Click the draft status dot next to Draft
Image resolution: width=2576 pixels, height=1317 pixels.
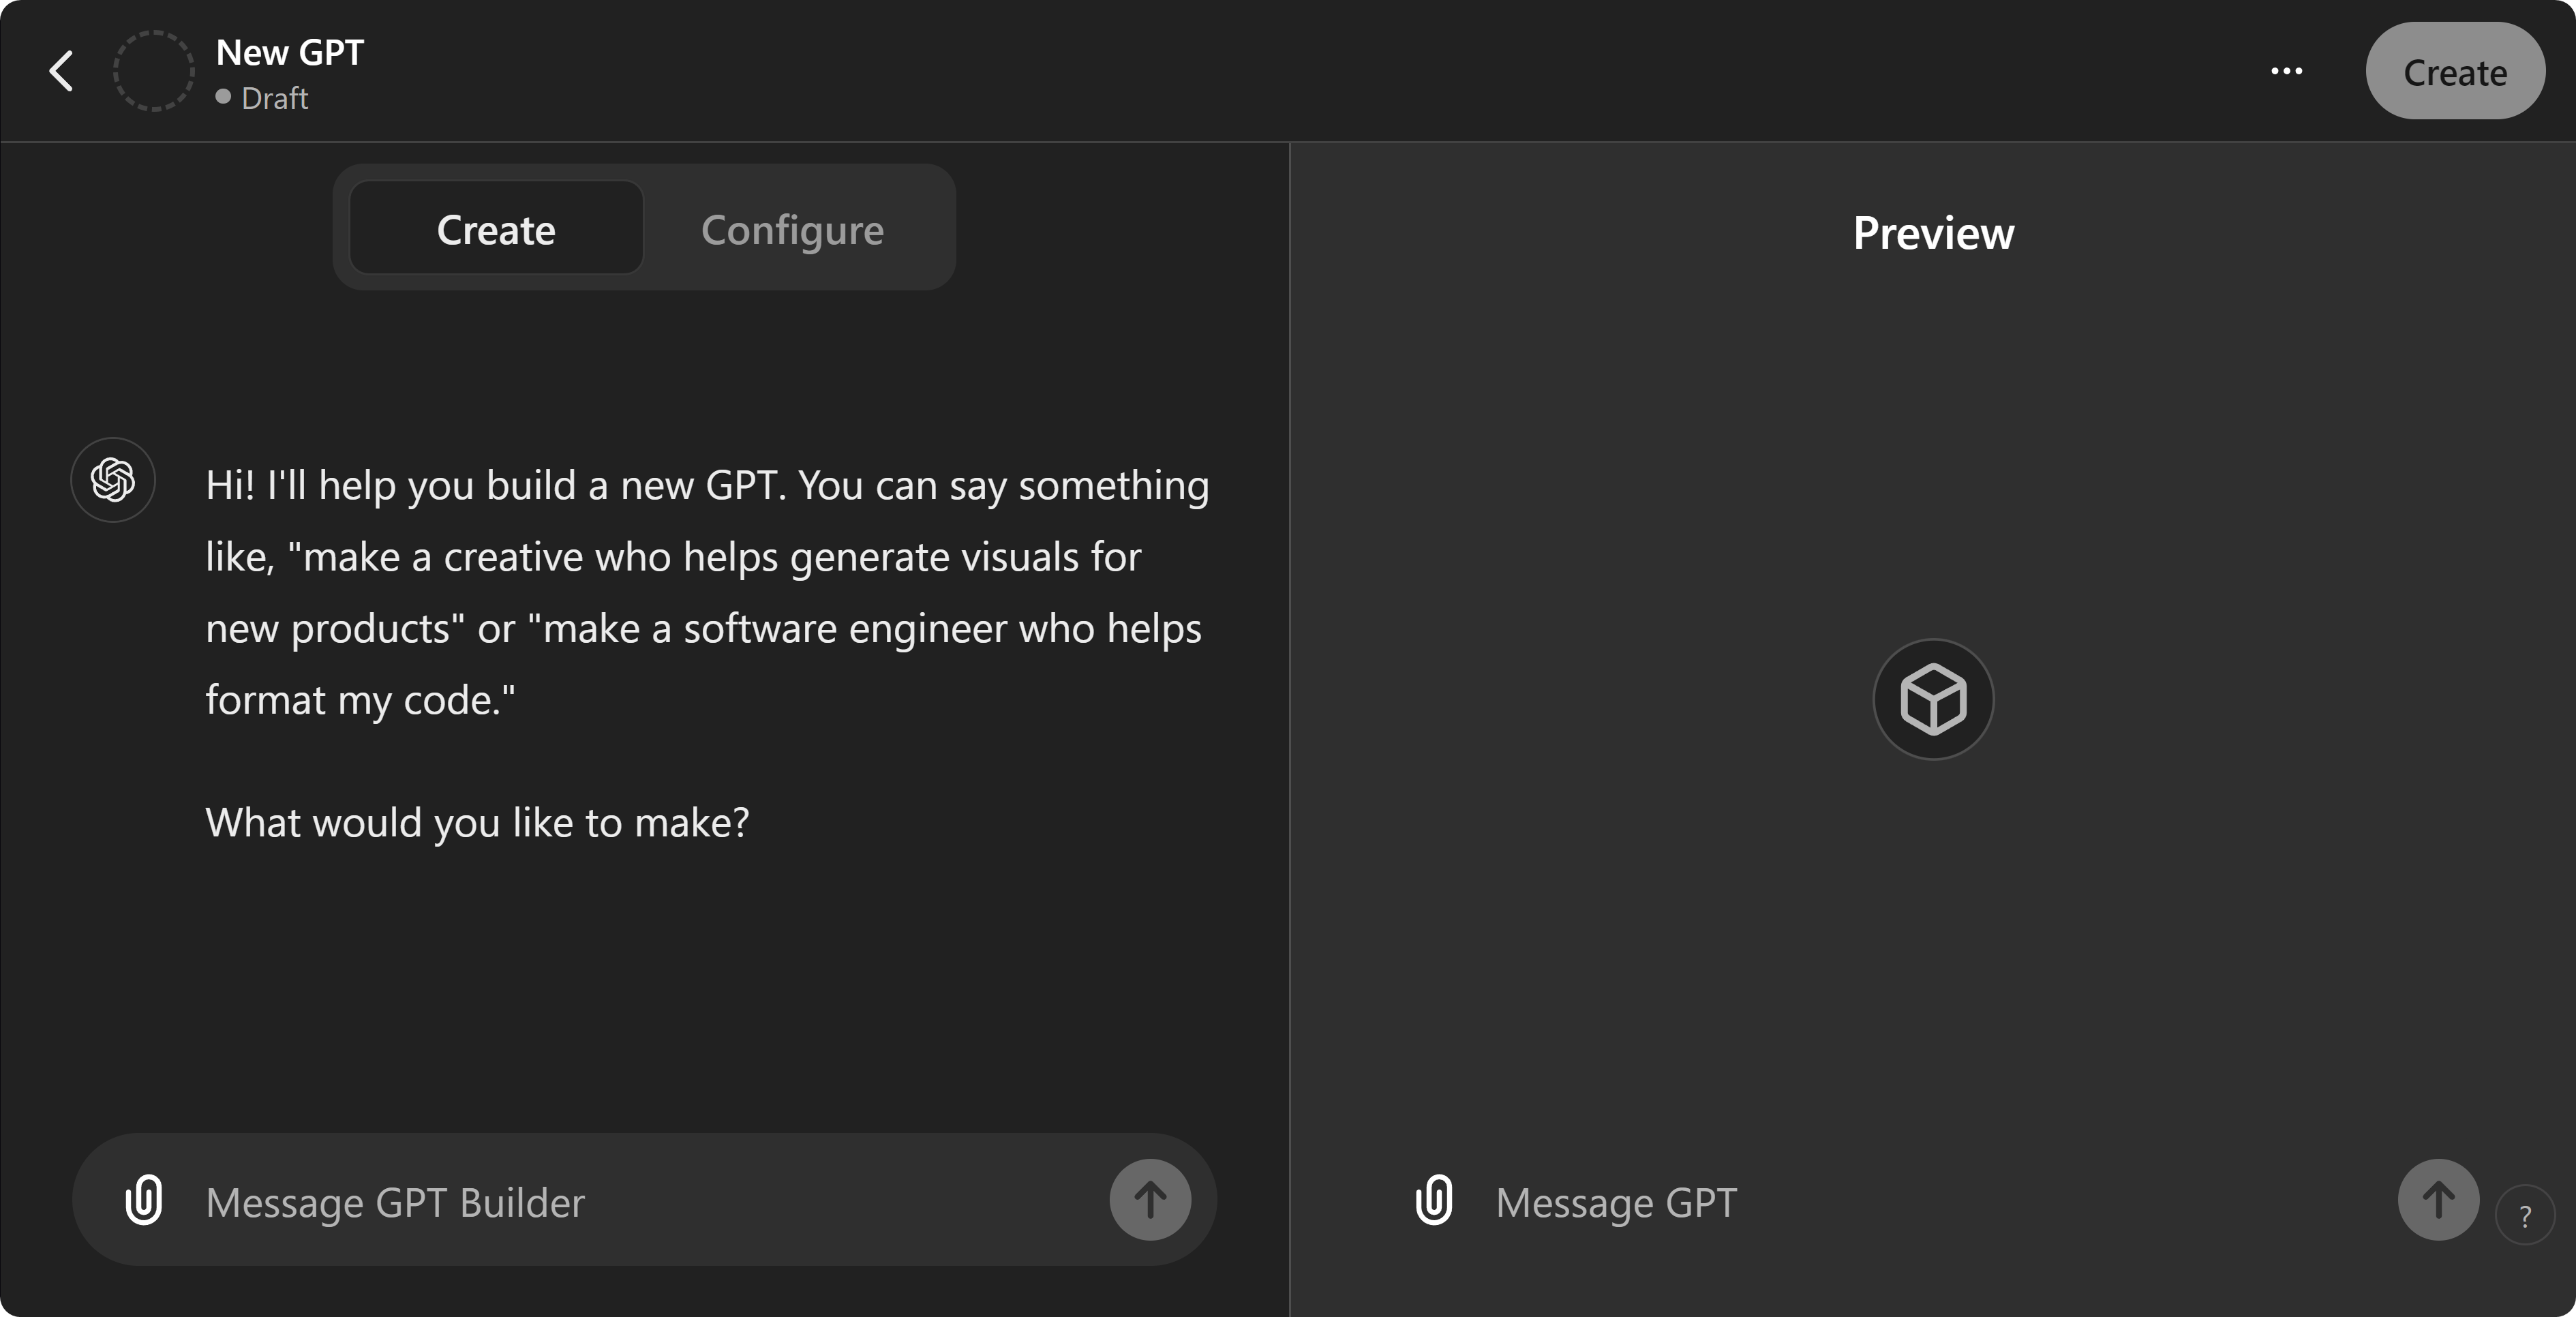pos(223,97)
